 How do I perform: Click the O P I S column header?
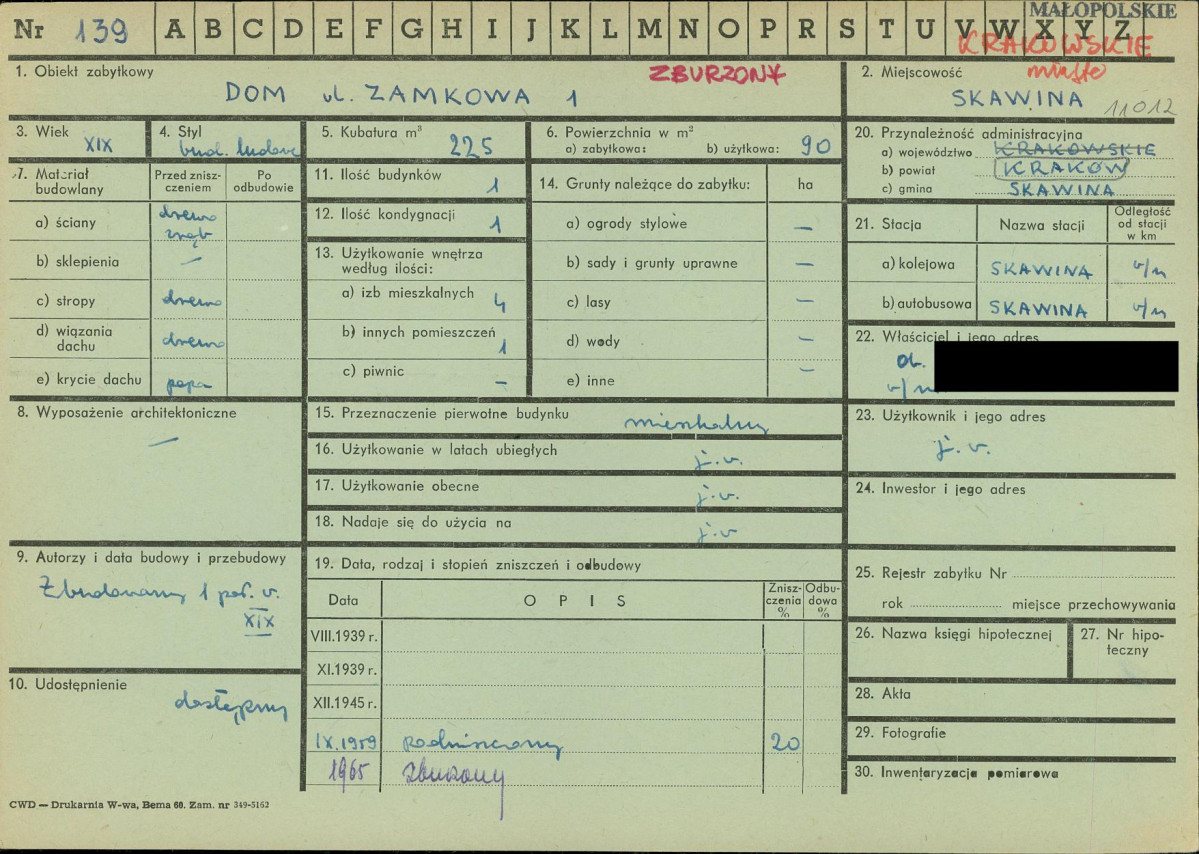(575, 601)
